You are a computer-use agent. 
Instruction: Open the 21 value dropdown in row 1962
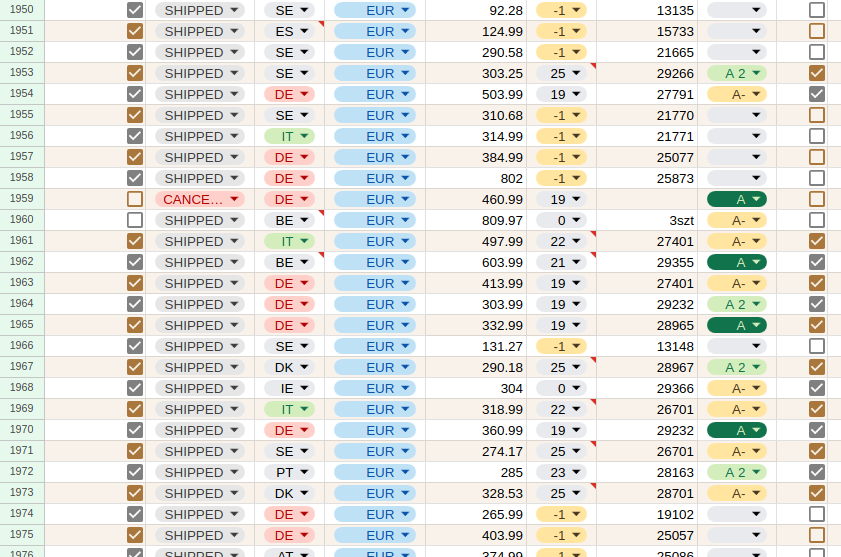coord(561,262)
